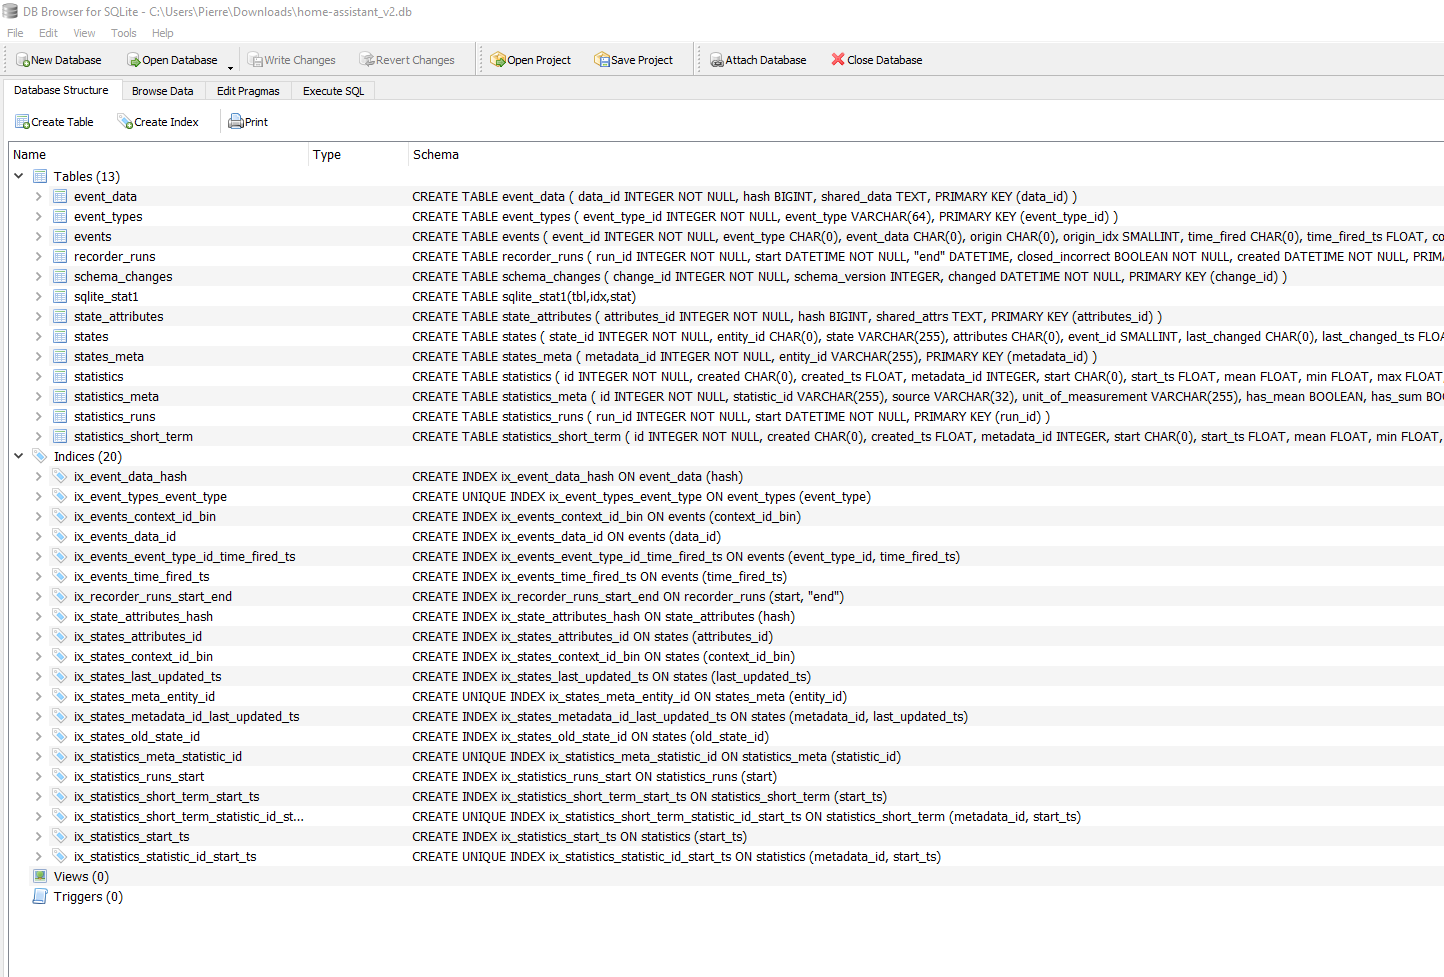Switch to the Execute SQL tab
Screen dimensions: 1444x977
pyautogui.click(x=334, y=91)
